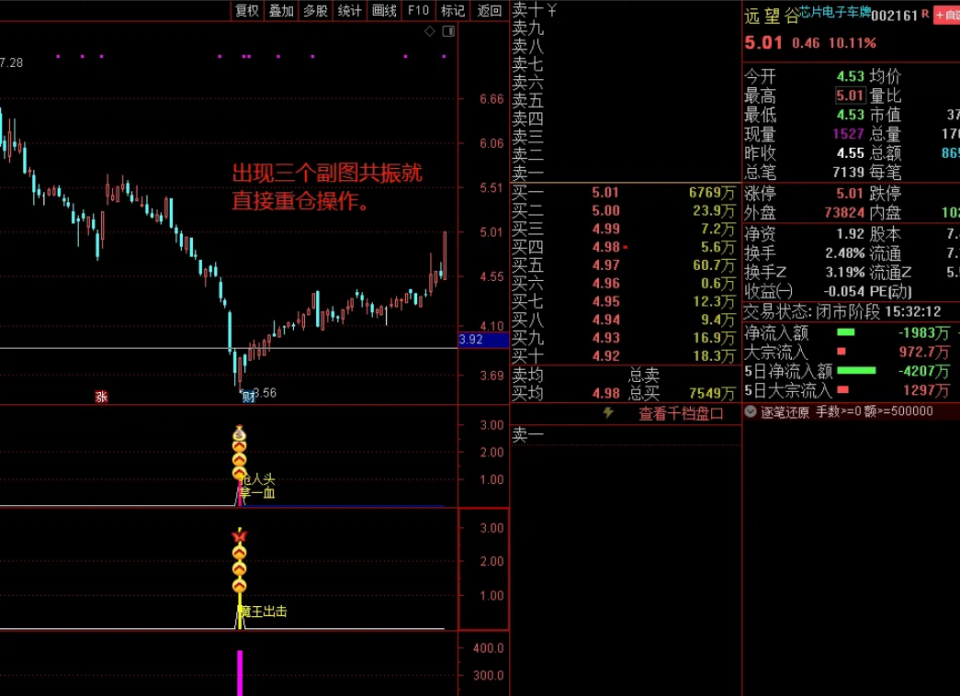This screenshot has height=696, width=960.
Task: Click the magenta volume bar in the bottom sub-chart
Action: pos(240,673)
